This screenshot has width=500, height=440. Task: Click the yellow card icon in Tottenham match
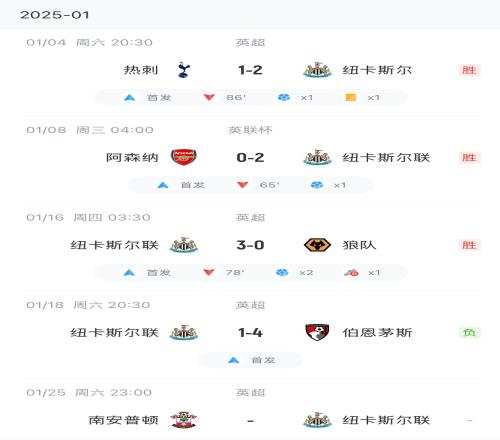pos(351,97)
